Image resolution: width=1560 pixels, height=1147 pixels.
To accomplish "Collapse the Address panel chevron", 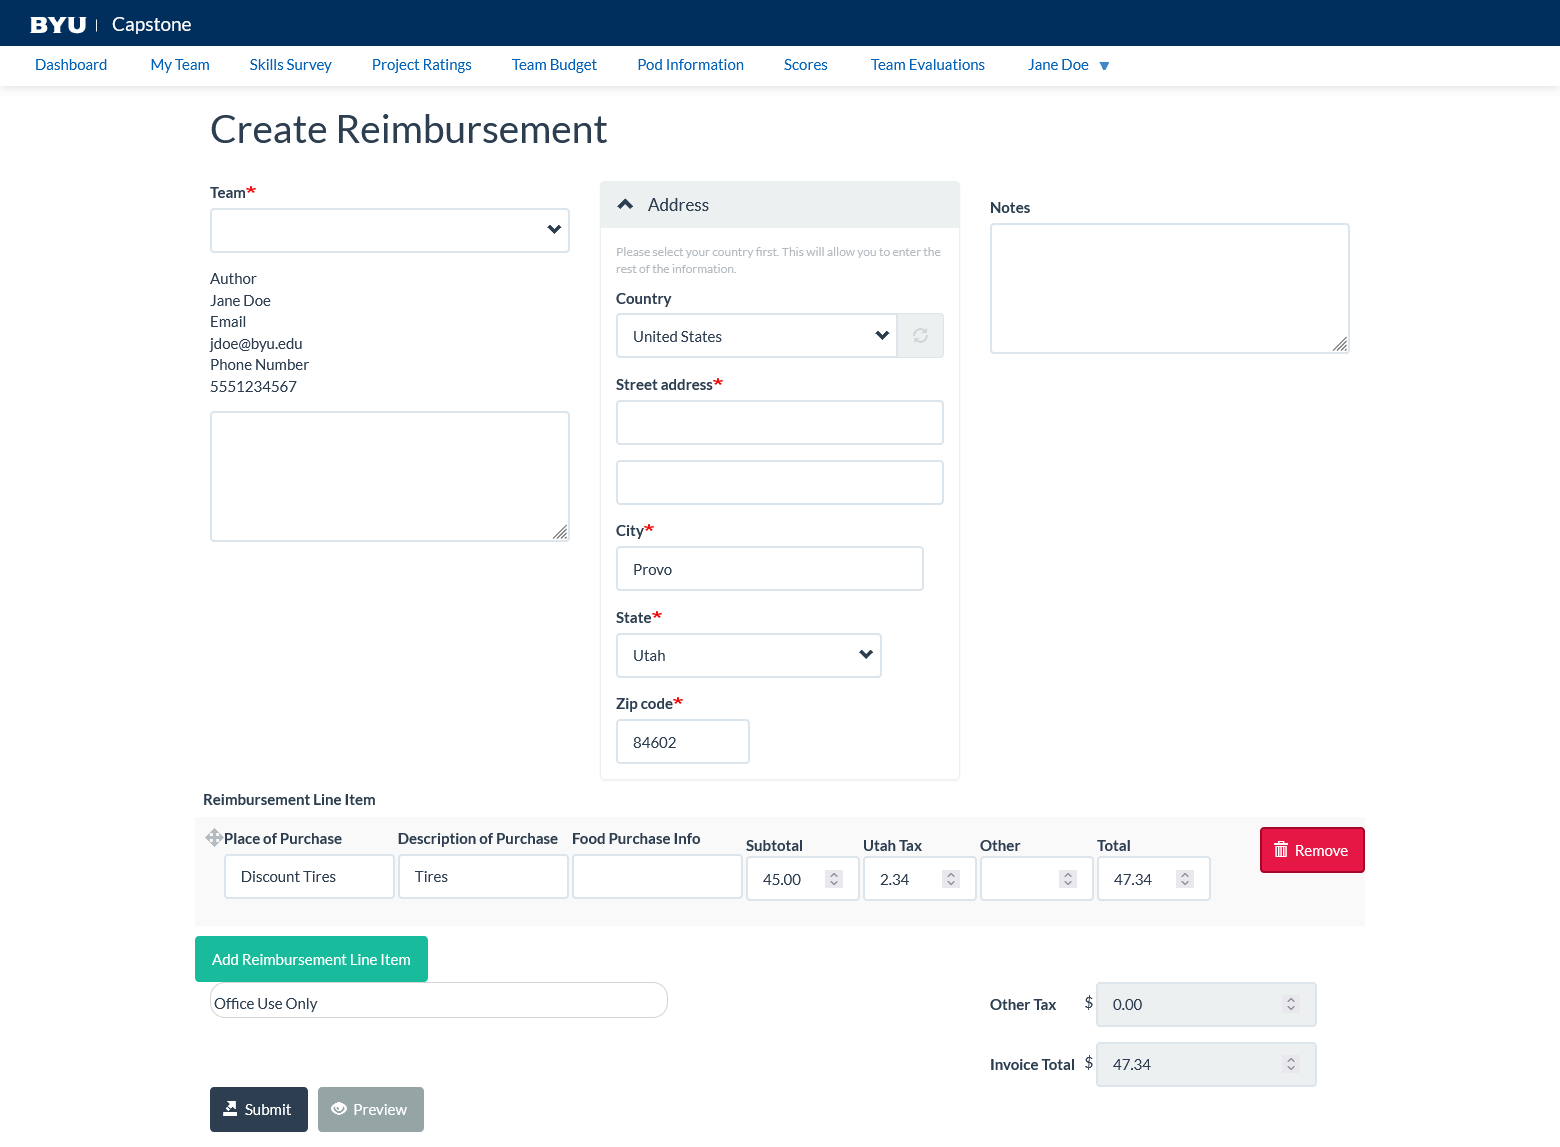I will 626,205.
